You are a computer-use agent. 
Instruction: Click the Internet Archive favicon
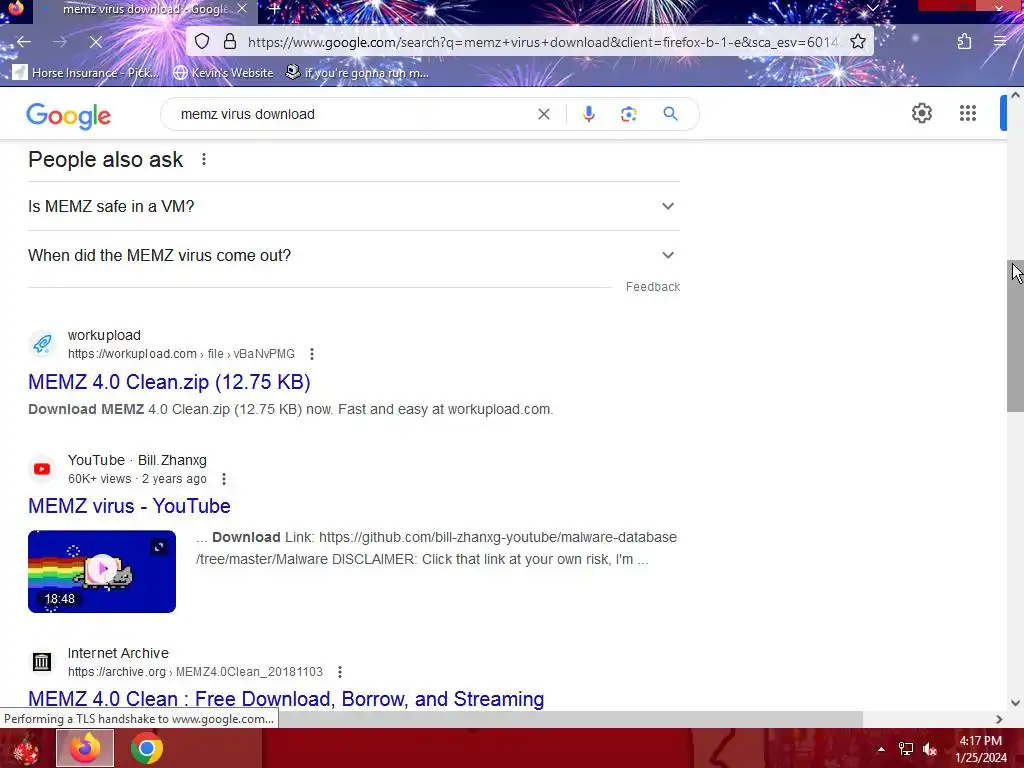pos(42,662)
